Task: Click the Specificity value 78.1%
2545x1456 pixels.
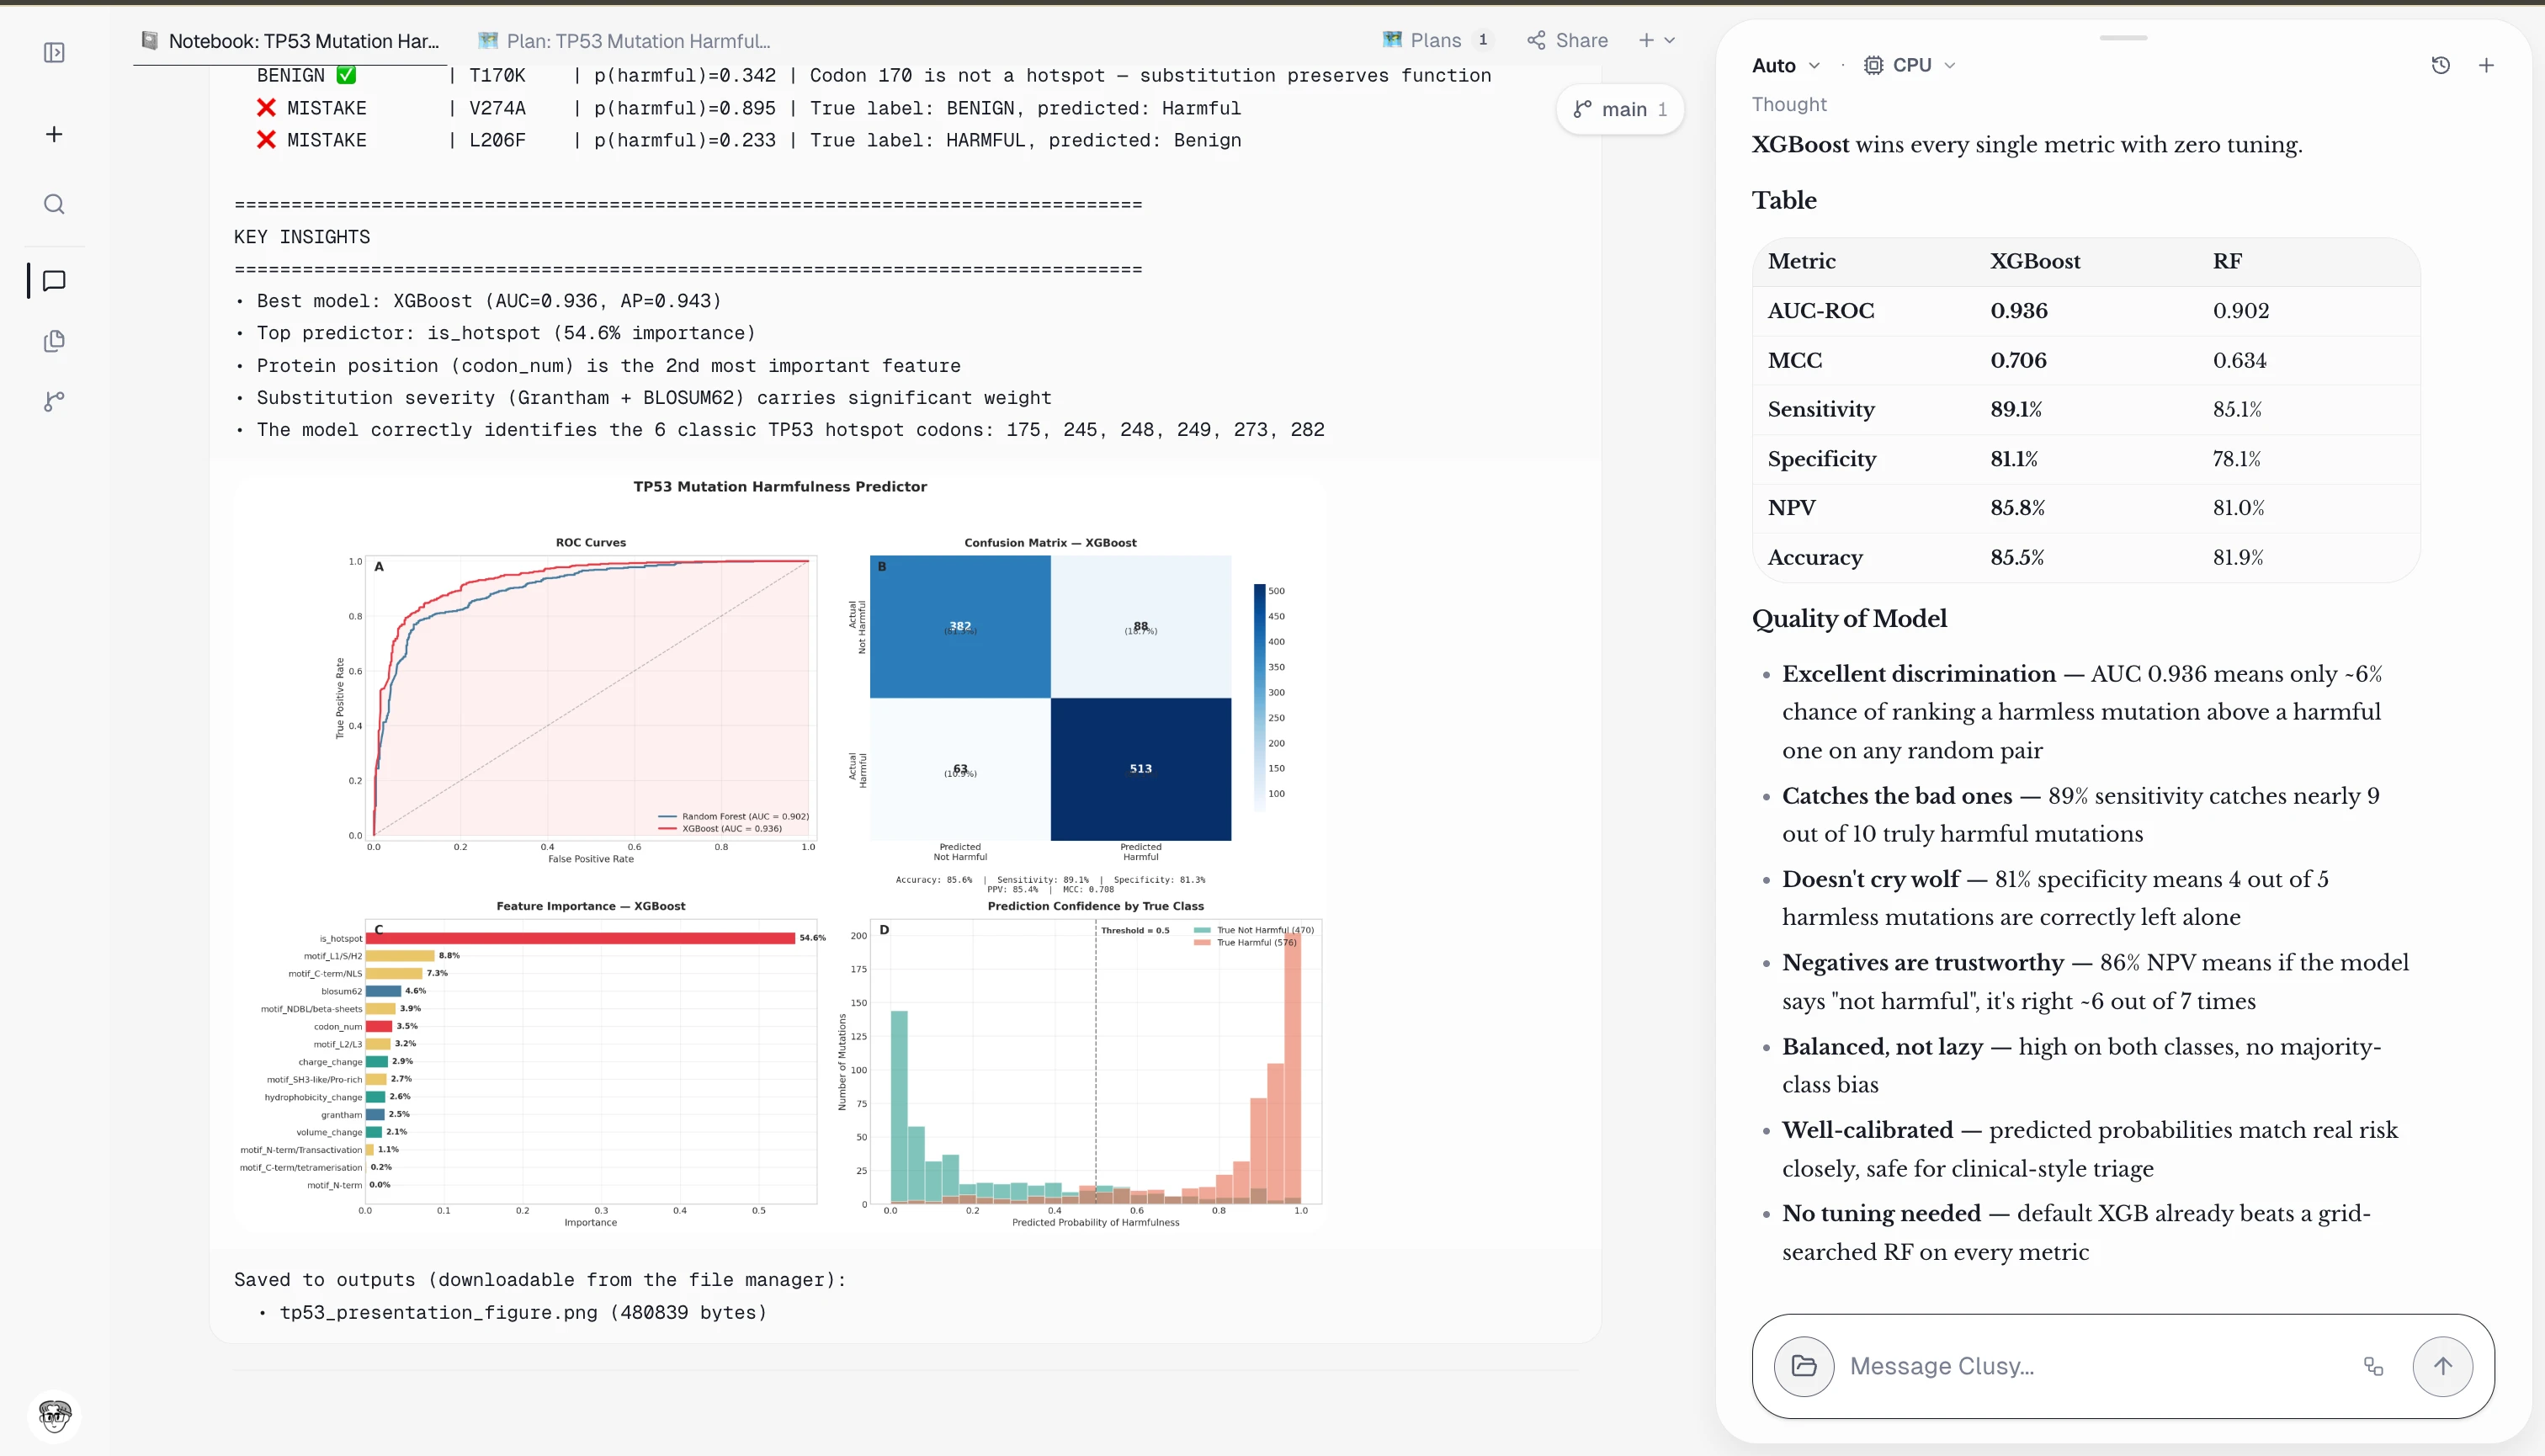Action: (2236, 459)
